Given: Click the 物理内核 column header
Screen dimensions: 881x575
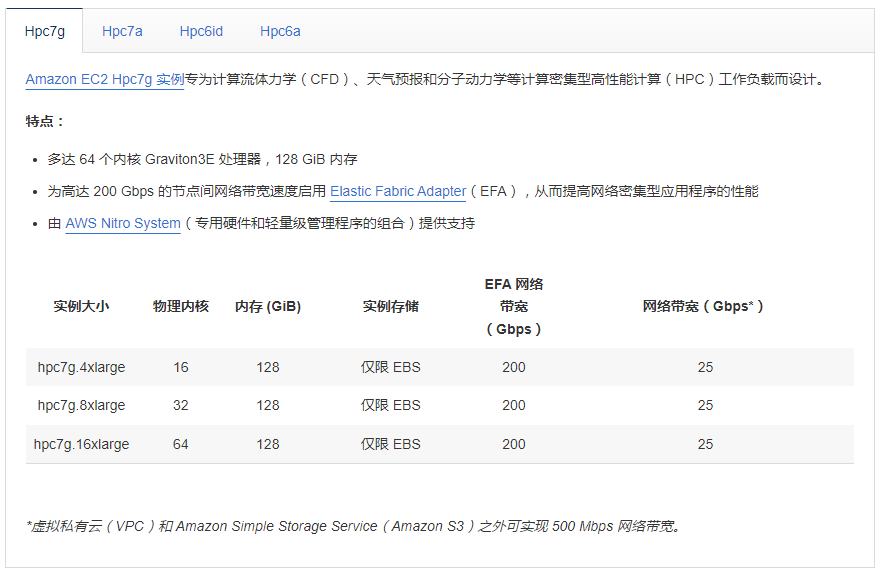Looking at the screenshot, I should point(181,306).
